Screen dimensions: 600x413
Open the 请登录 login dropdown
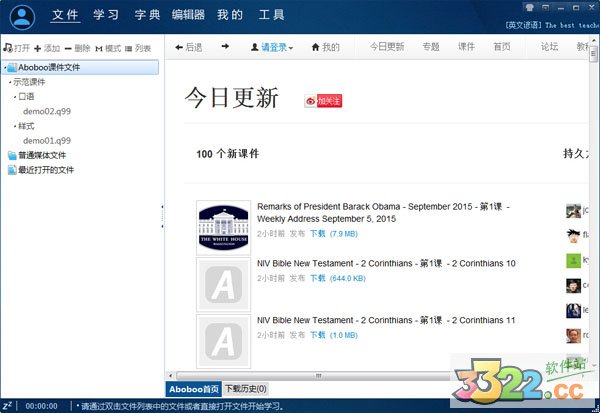tap(272, 47)
